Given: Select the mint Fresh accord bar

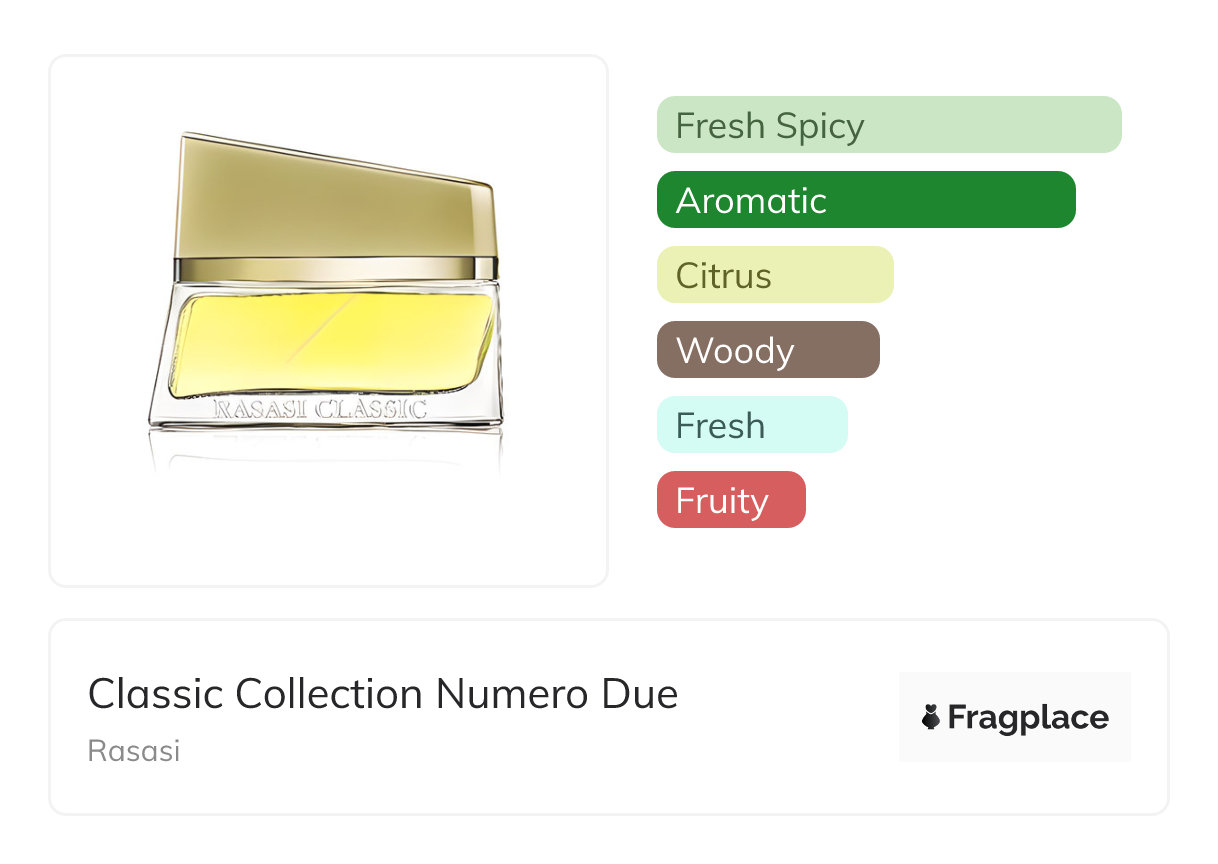Looking at the screenshot, I should pyautogui.click(x=751, y=425).
